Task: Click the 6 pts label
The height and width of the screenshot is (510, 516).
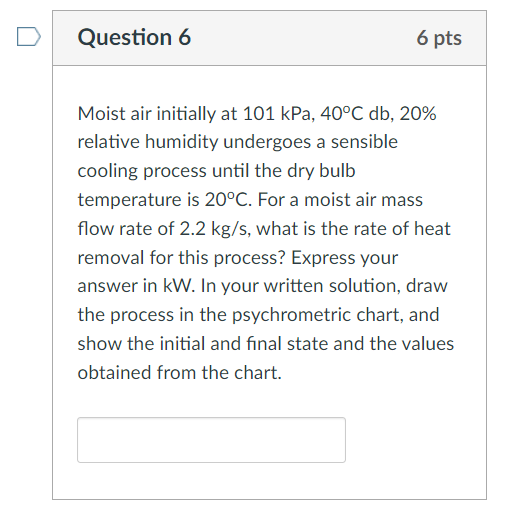Action: [439, 38]
